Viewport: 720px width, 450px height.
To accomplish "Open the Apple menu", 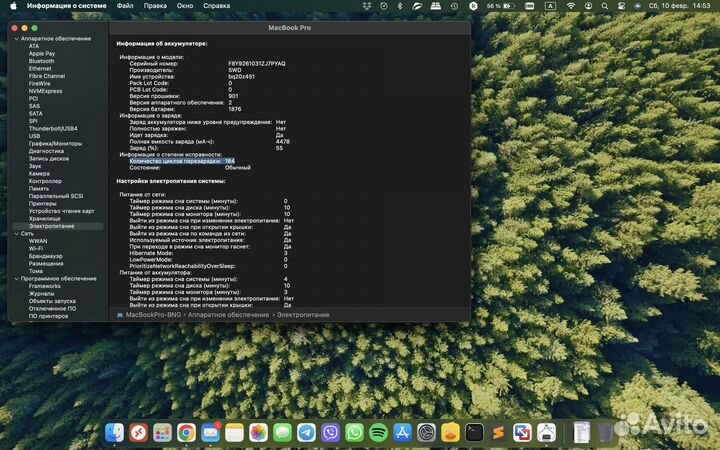I will coord(13,6).
